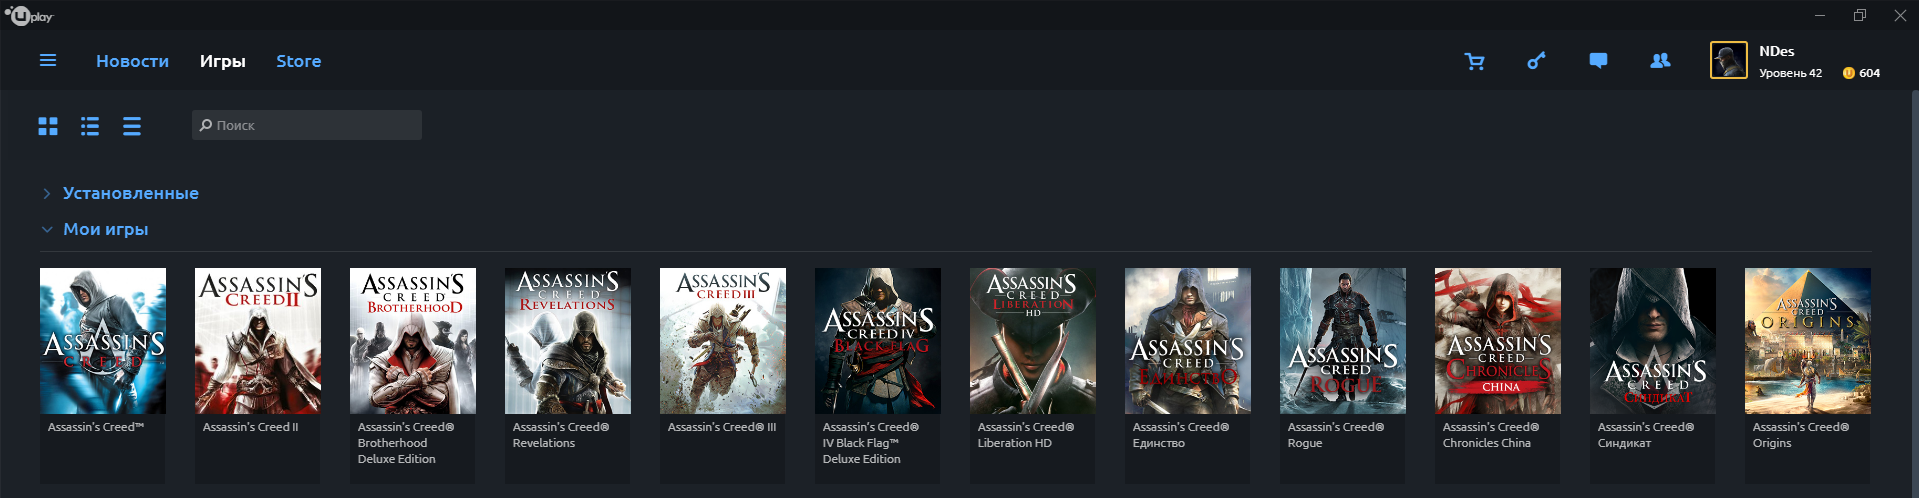The width and height of the screenshot is (1919, 498).
Task: Open the activate key icon
Action: point(1536,61)
